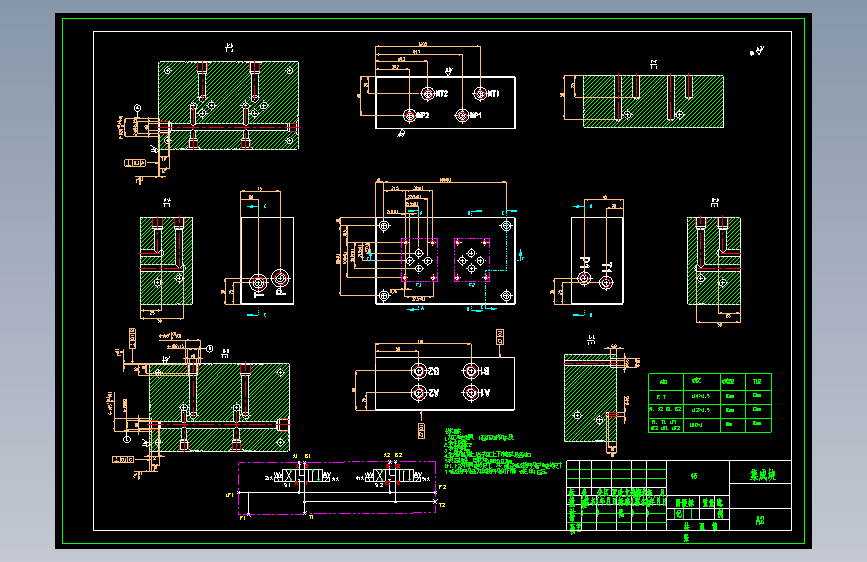The width and height of the screenshot is (867, 562).
Task: Click the MP1 port circle in top view
Action: pos(462,116)
